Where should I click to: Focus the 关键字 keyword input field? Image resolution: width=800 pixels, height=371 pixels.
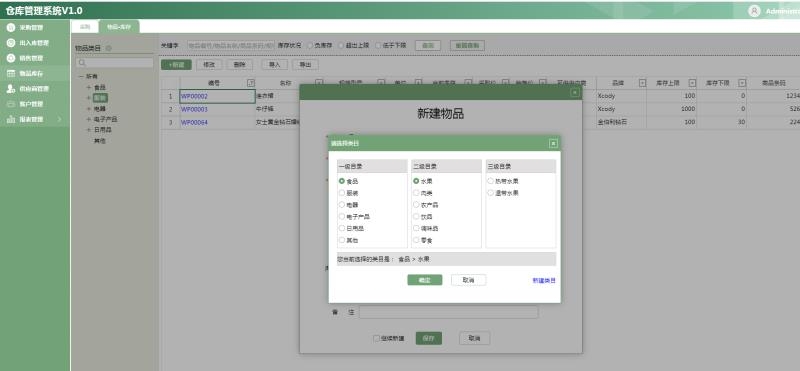coord(231,45)
